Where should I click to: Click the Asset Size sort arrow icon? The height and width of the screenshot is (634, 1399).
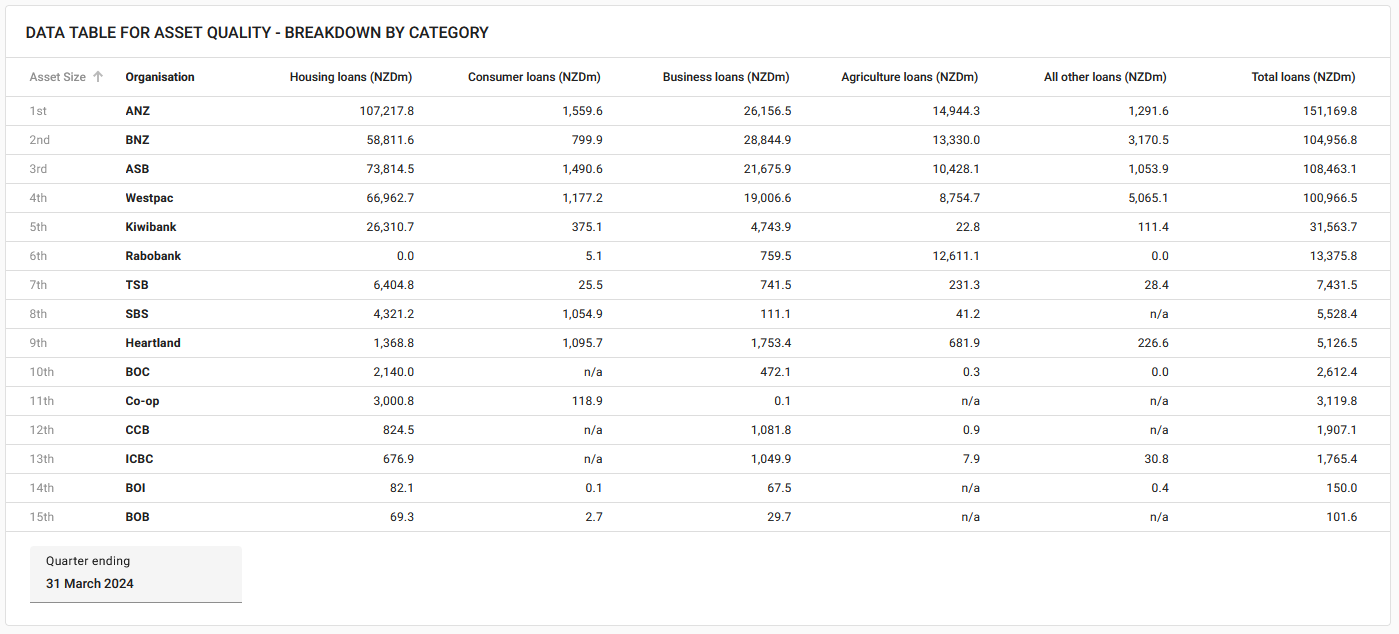(98, 77)
